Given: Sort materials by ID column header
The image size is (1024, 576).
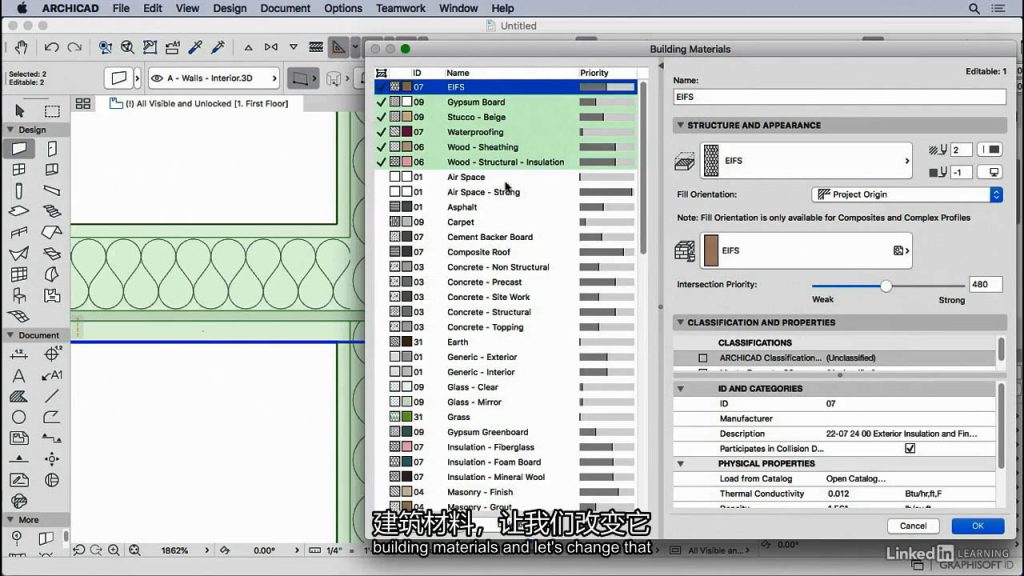Looking at the screenshot, I should click(x=417, y=73).
